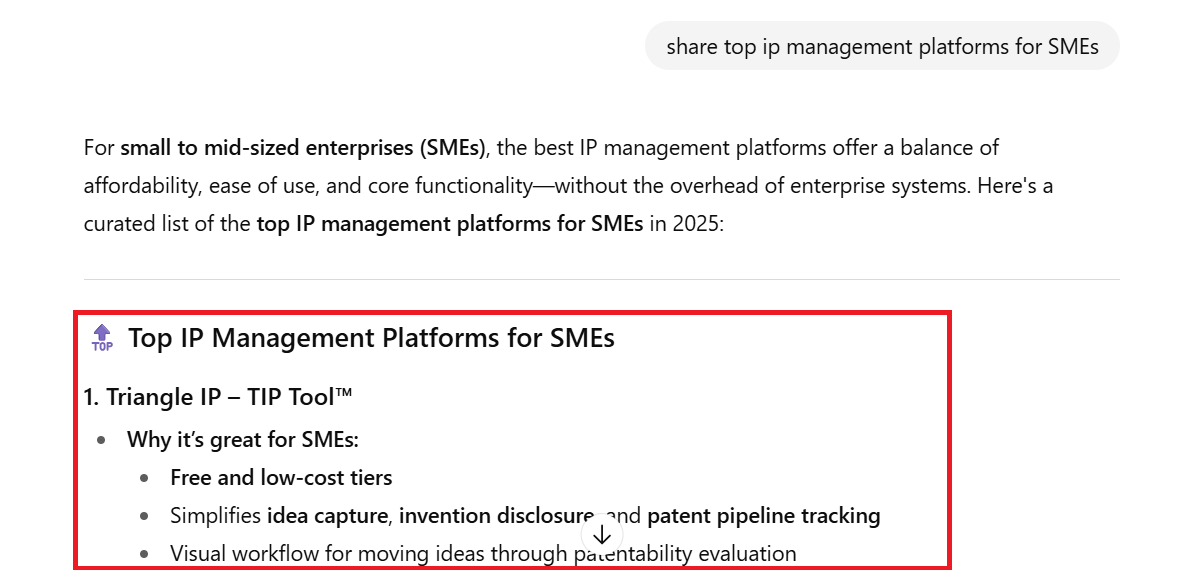1182x570 pixels.
Task: Click the bold 'idea capture' phrase
Action: click(x=327, y=516)
